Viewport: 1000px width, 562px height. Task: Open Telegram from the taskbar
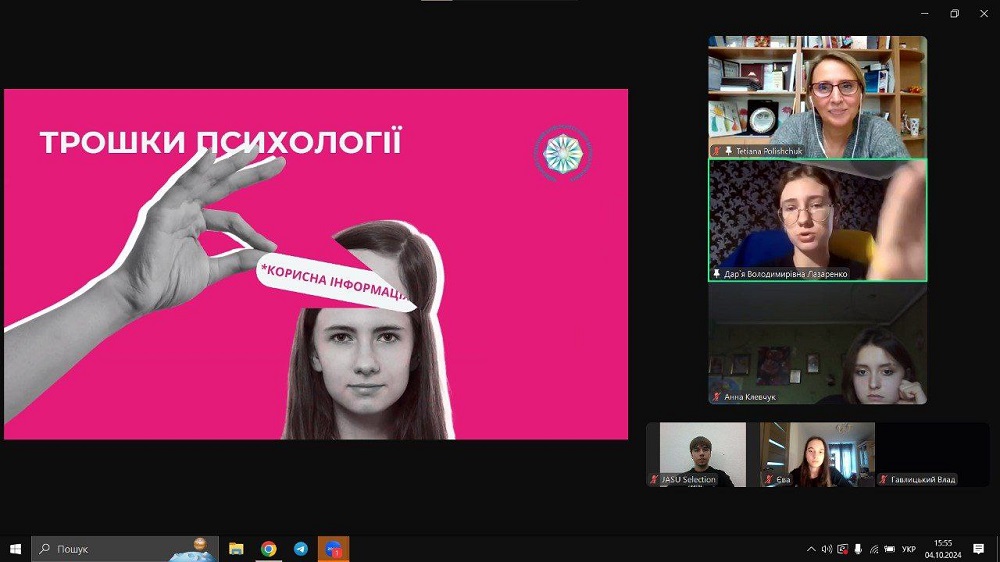pos(301,549)
